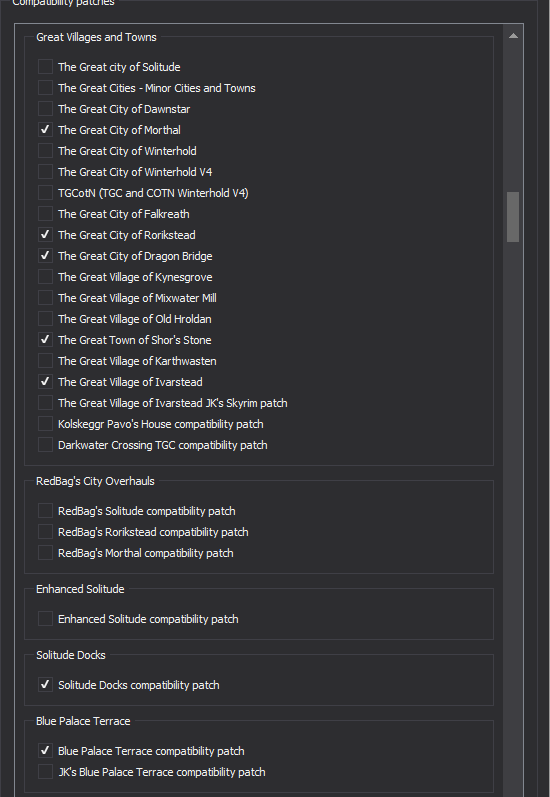Viewport: 550px width, 797px height.
Task: Enable RedBag's Solitude compatibility patch
Action: click(45, 511)
